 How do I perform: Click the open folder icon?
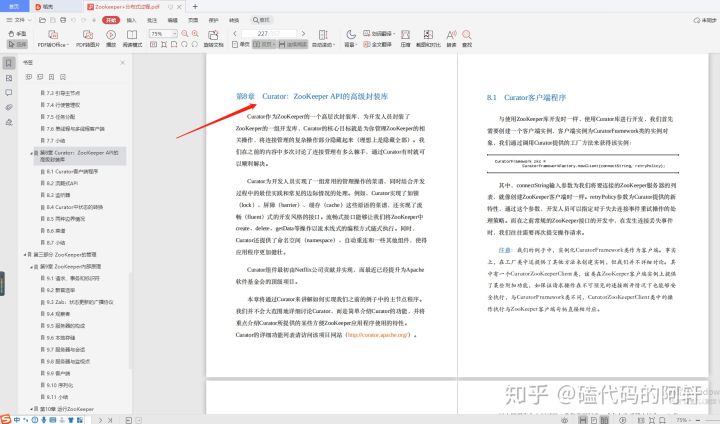point(42,20)
